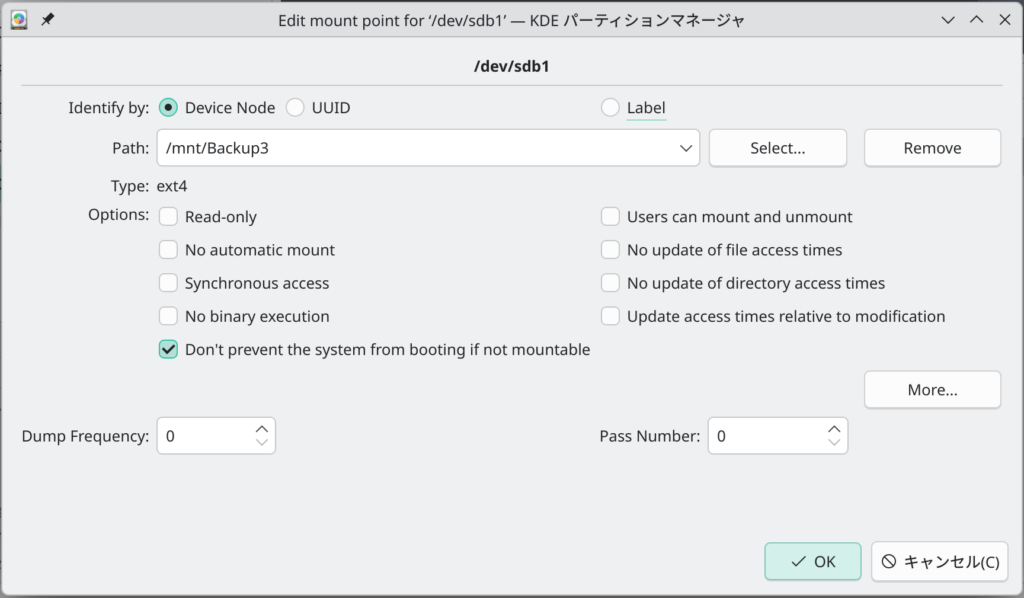
Task: Enable Users can mount and unmount
Action: tap(611, 217)
